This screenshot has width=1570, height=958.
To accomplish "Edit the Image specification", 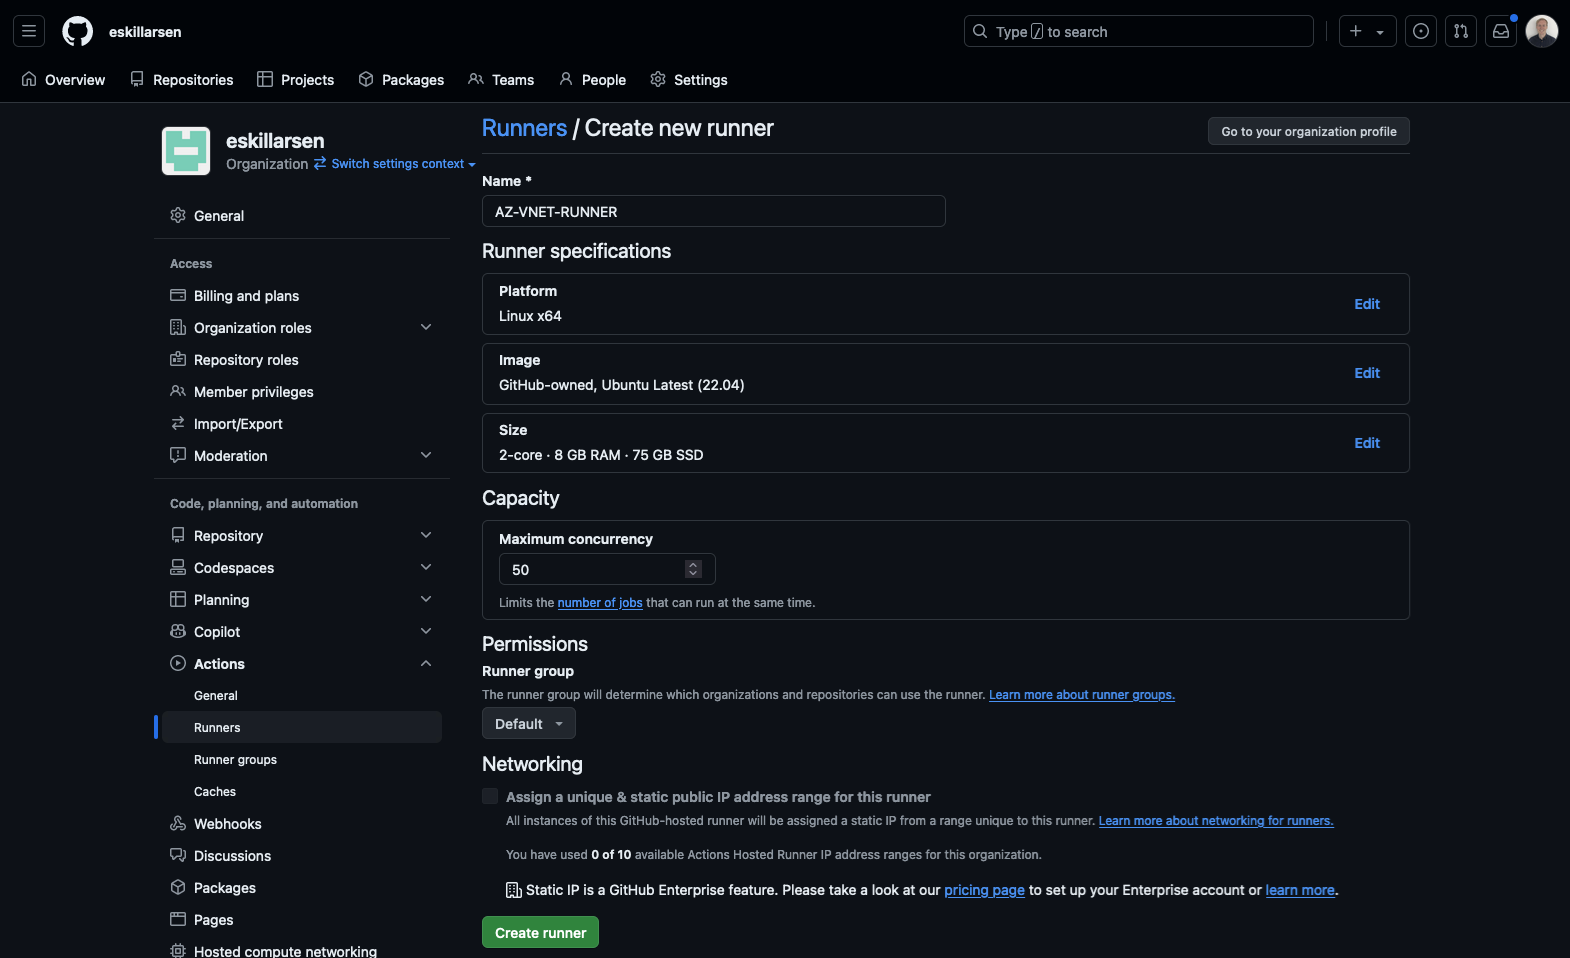I will click(1367, 373).
